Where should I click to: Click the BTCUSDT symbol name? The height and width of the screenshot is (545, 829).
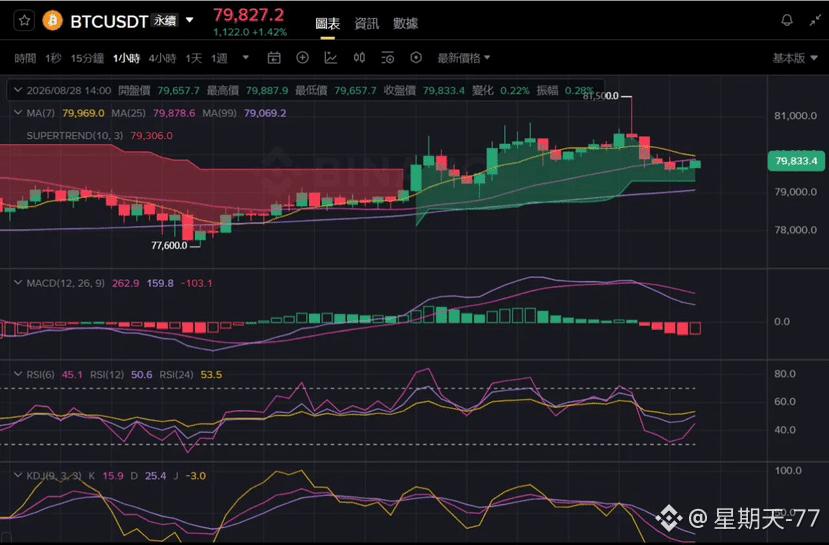pos(109,21)
